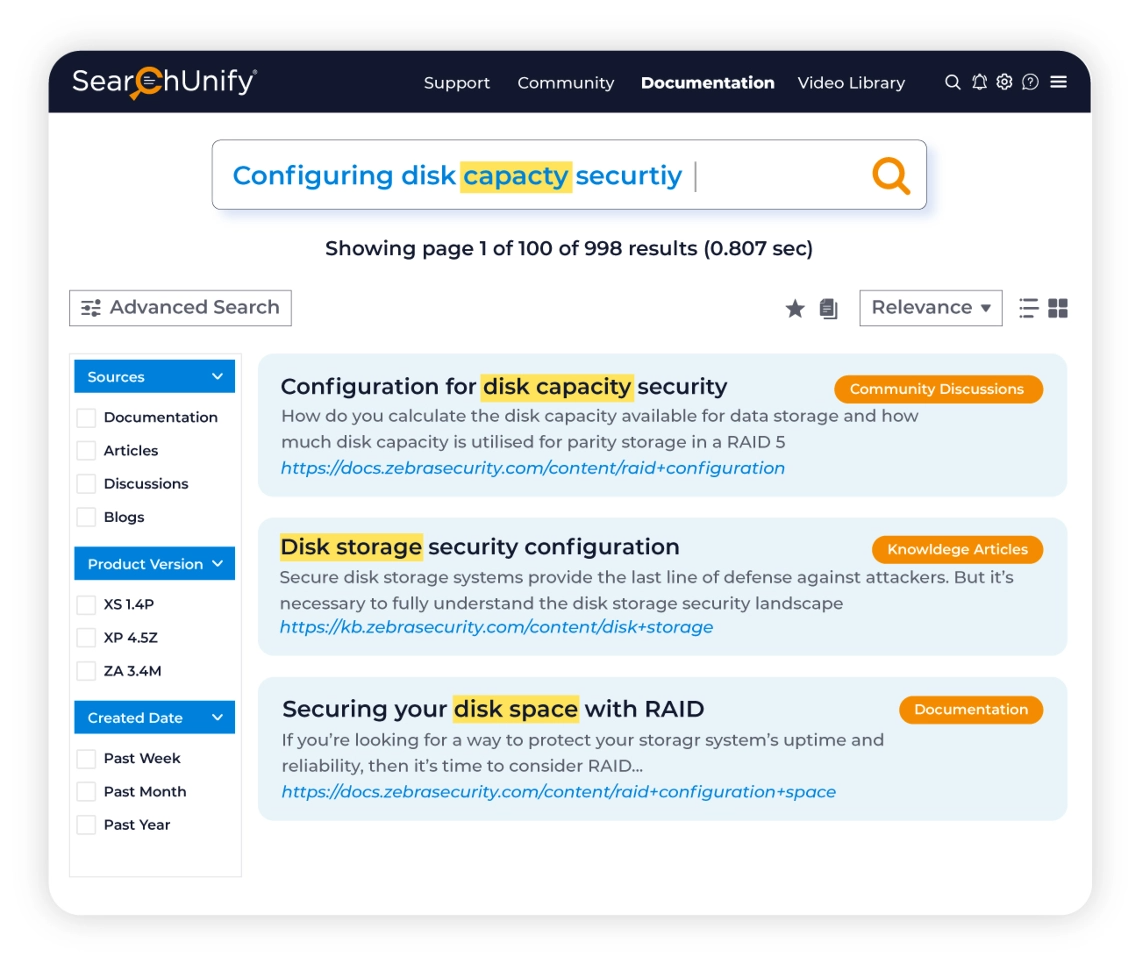Check the Documentation source checkbox
This screenshot has height=964, width=1140.
tap(87, 417)
